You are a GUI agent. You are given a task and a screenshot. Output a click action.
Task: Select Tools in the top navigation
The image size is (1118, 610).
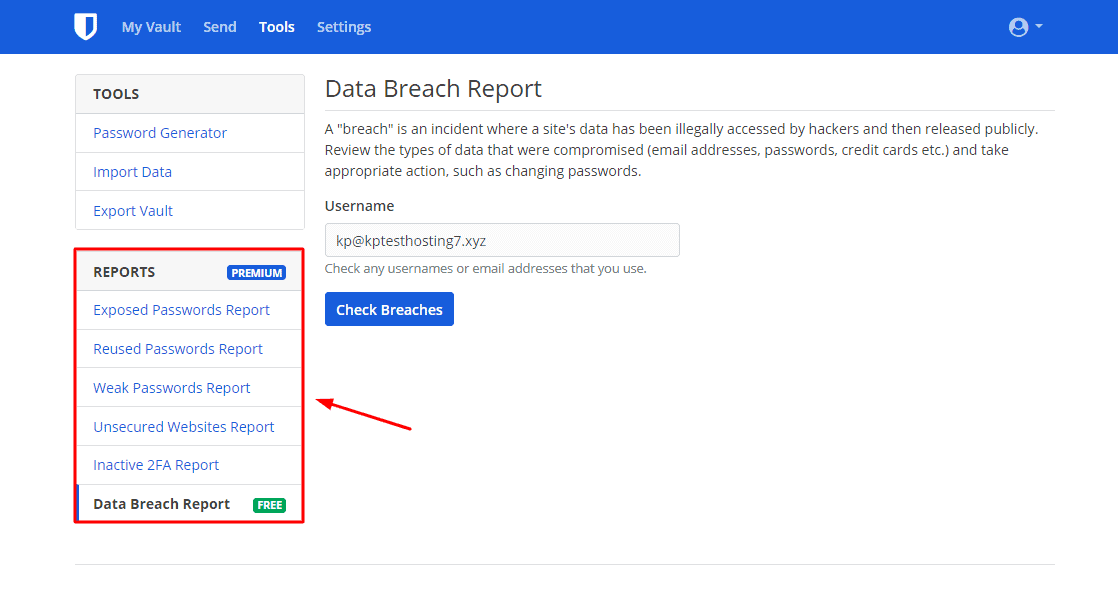pyautogui.click(x=277, y=27)
